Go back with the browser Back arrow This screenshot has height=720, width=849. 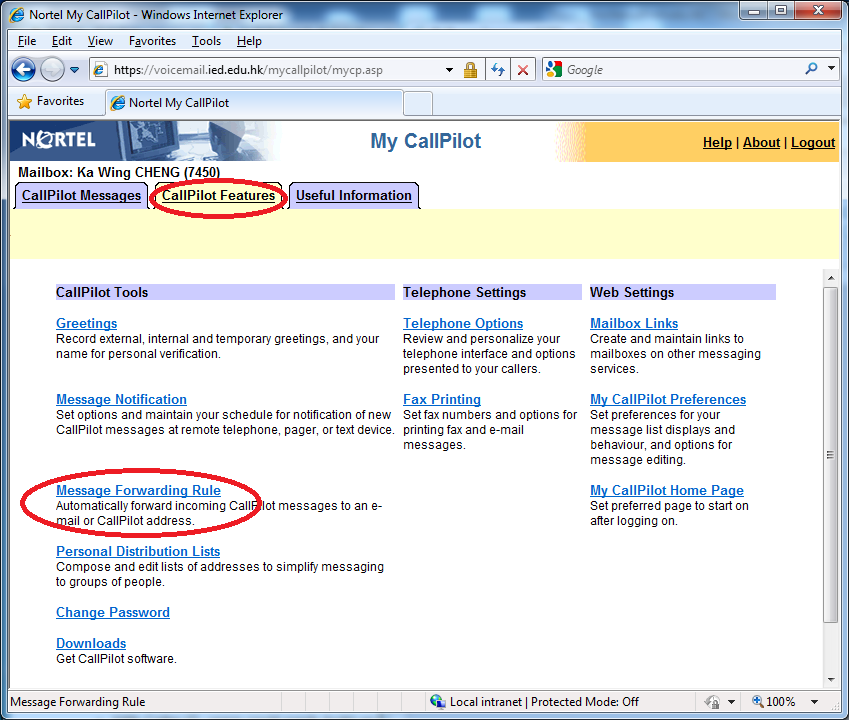tap(23, 69)
